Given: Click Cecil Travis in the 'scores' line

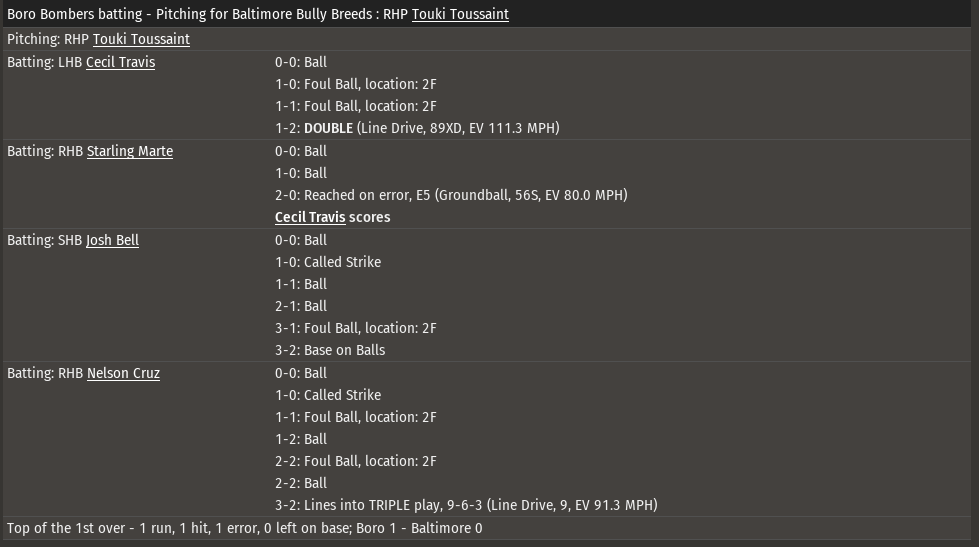Looking at the screenshot, I should tap(310, 217).
